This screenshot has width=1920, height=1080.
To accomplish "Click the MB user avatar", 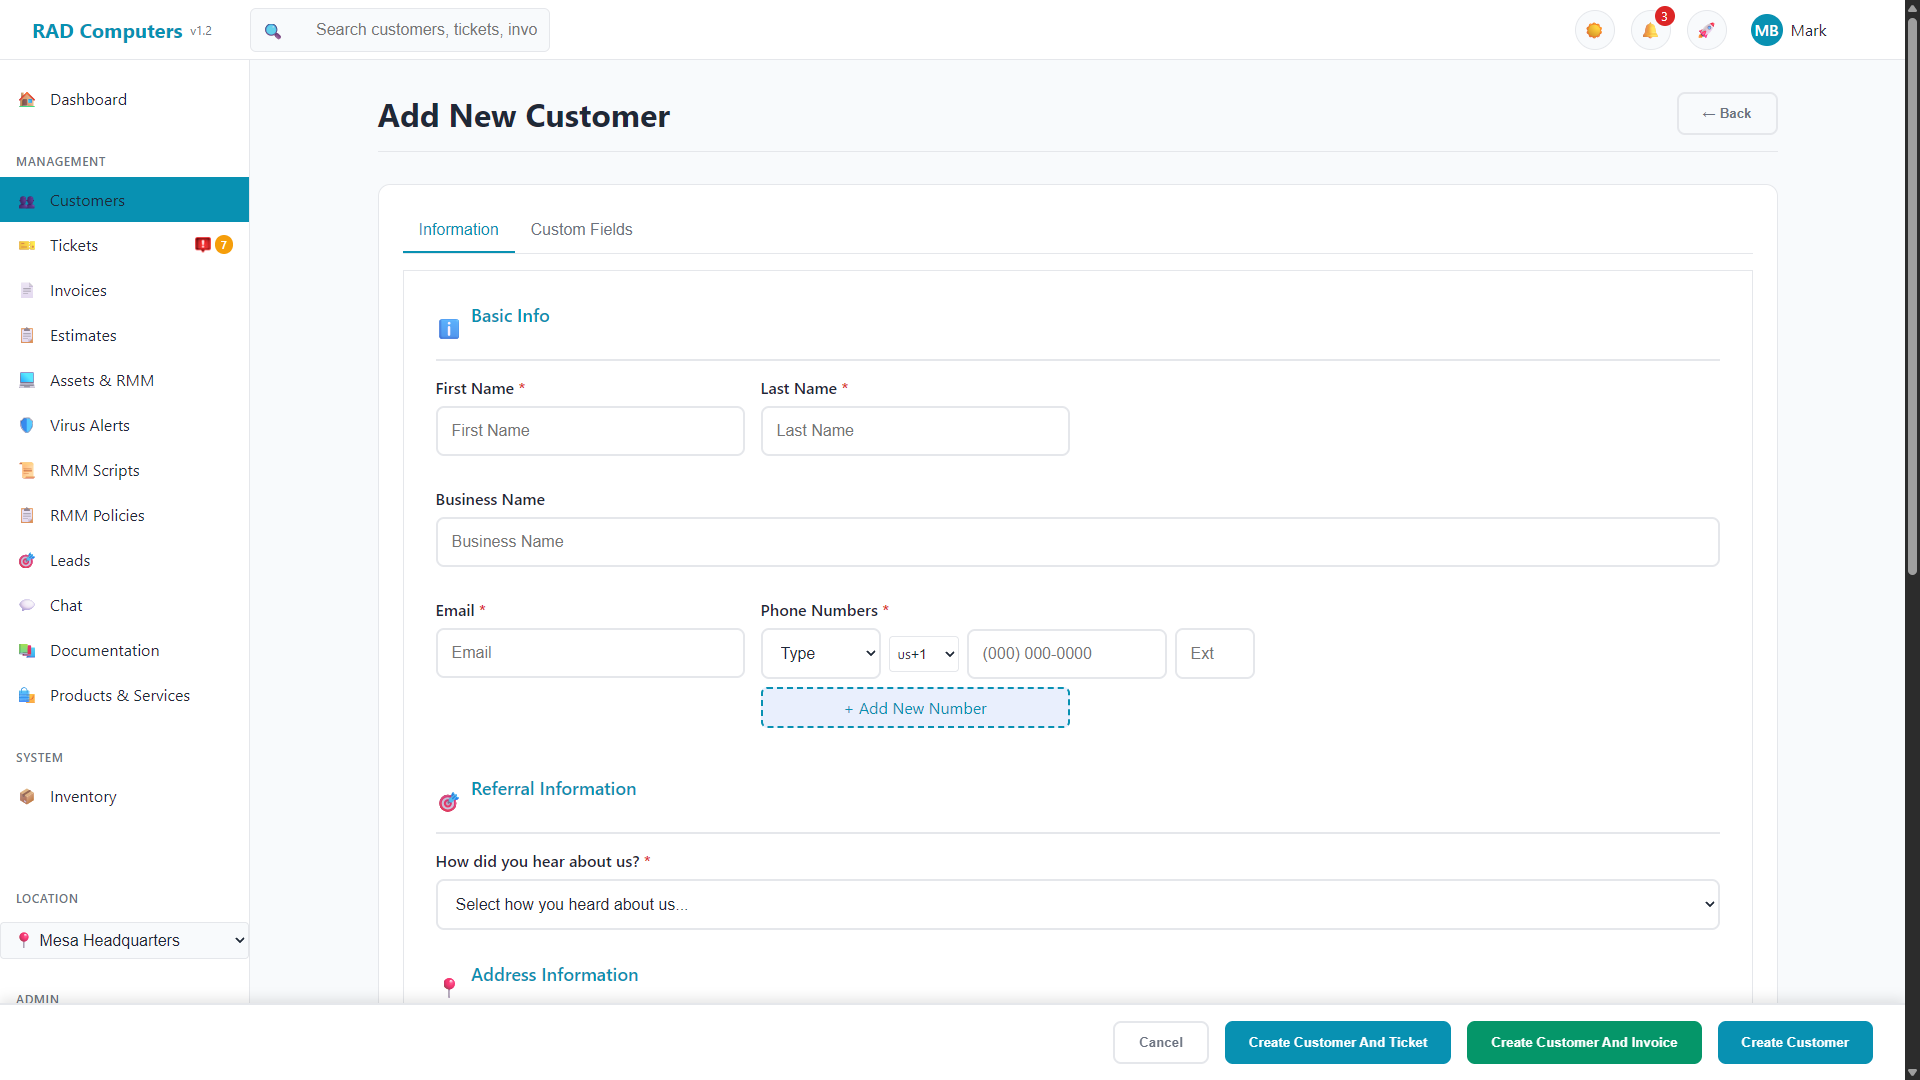I will (1766, 30).
